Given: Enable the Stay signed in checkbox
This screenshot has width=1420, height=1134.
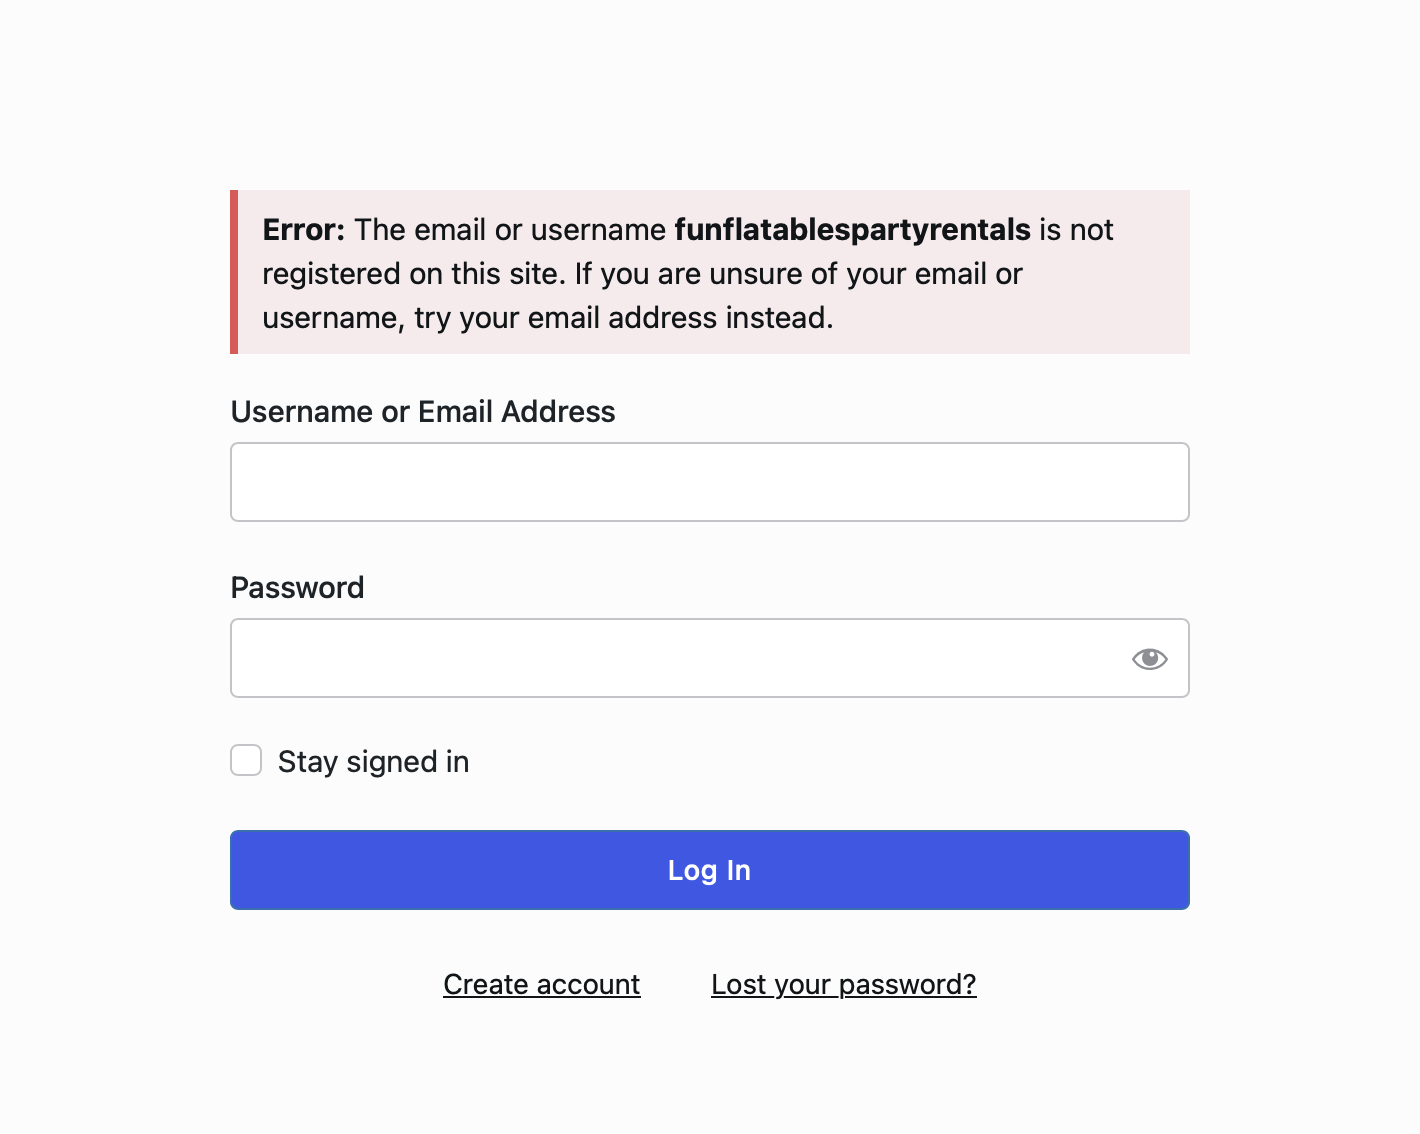Looking at the screenshot, I should (x=246, y=760).
